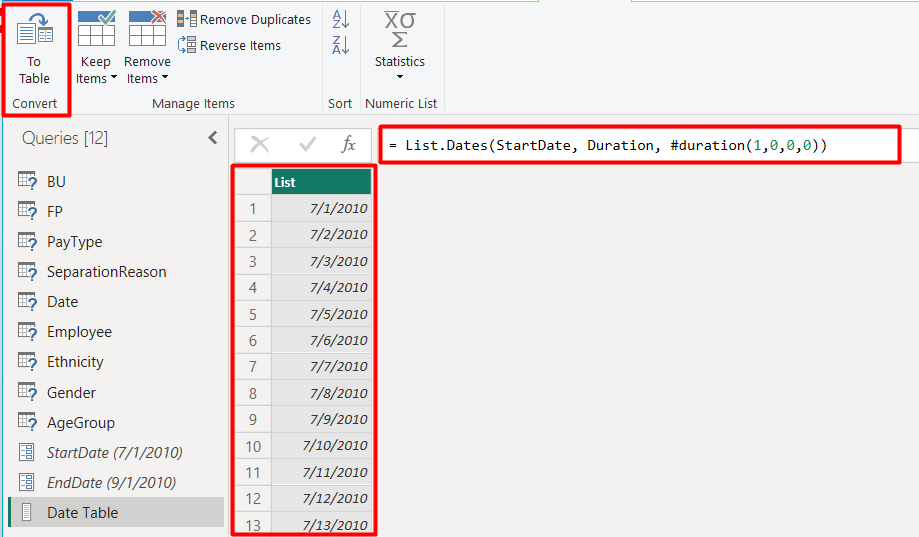
Task: Click into the List.Dates formula bar
Action: coord(639,145)
